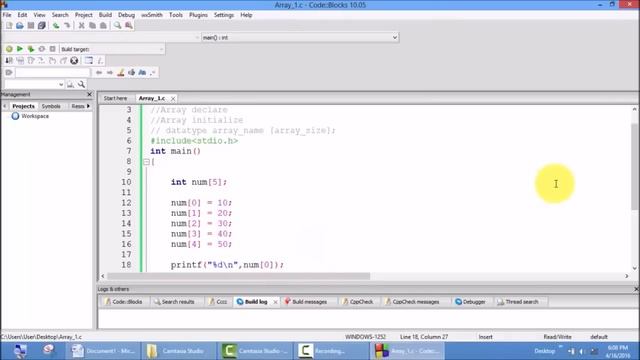Viewport: 640px width, 360px height.
Task: Open the Build menu
Action: point(105,15)
